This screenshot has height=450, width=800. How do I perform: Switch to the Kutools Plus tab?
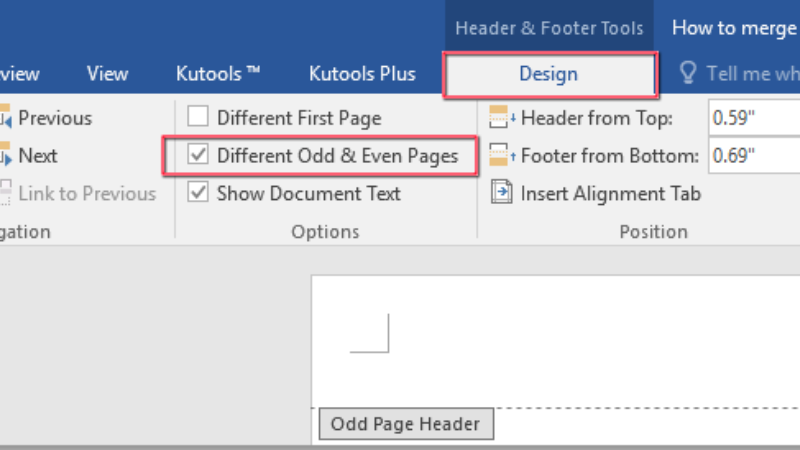coord(362,74)
